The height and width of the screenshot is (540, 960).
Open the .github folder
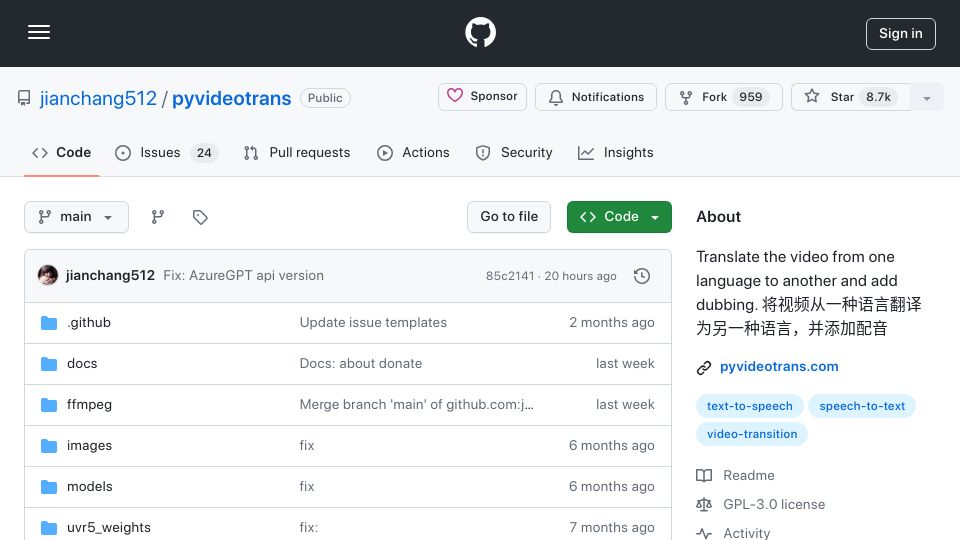[x=89, y=323]
